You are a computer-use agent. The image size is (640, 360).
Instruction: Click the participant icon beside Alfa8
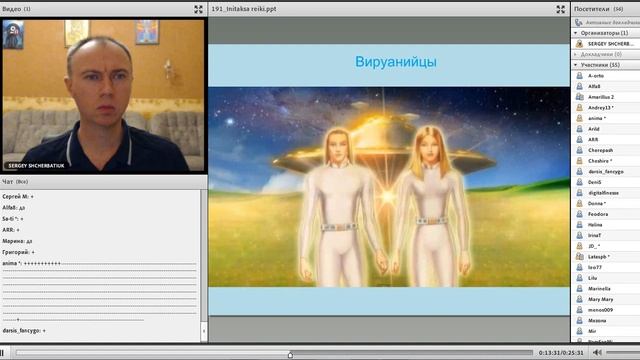(579, 86)
